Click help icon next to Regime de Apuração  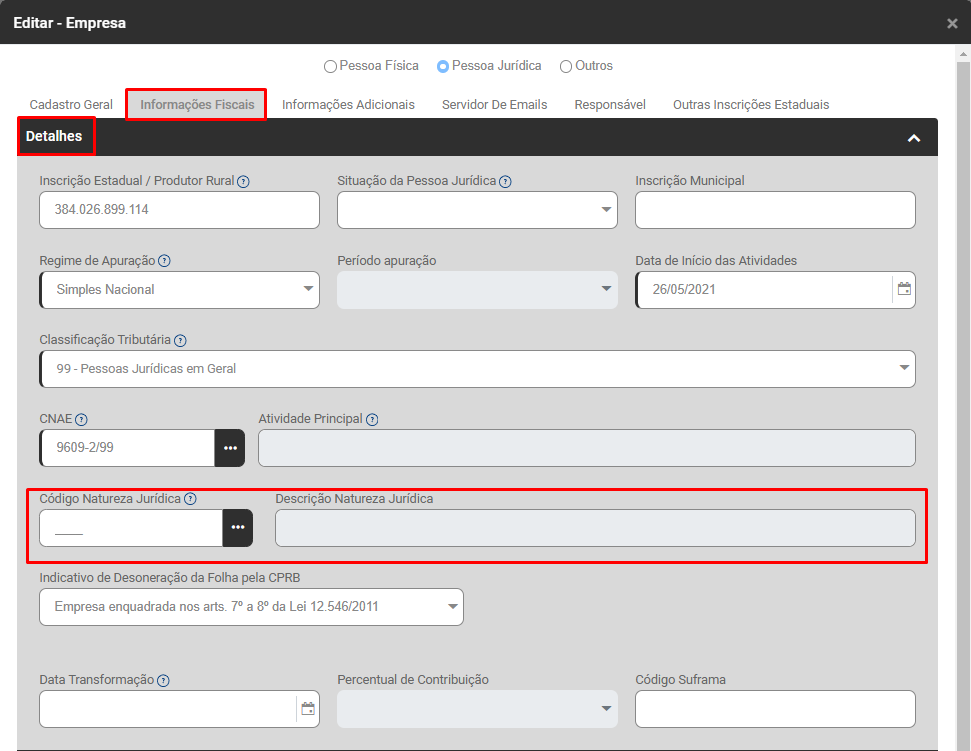[x=164, y=261]
